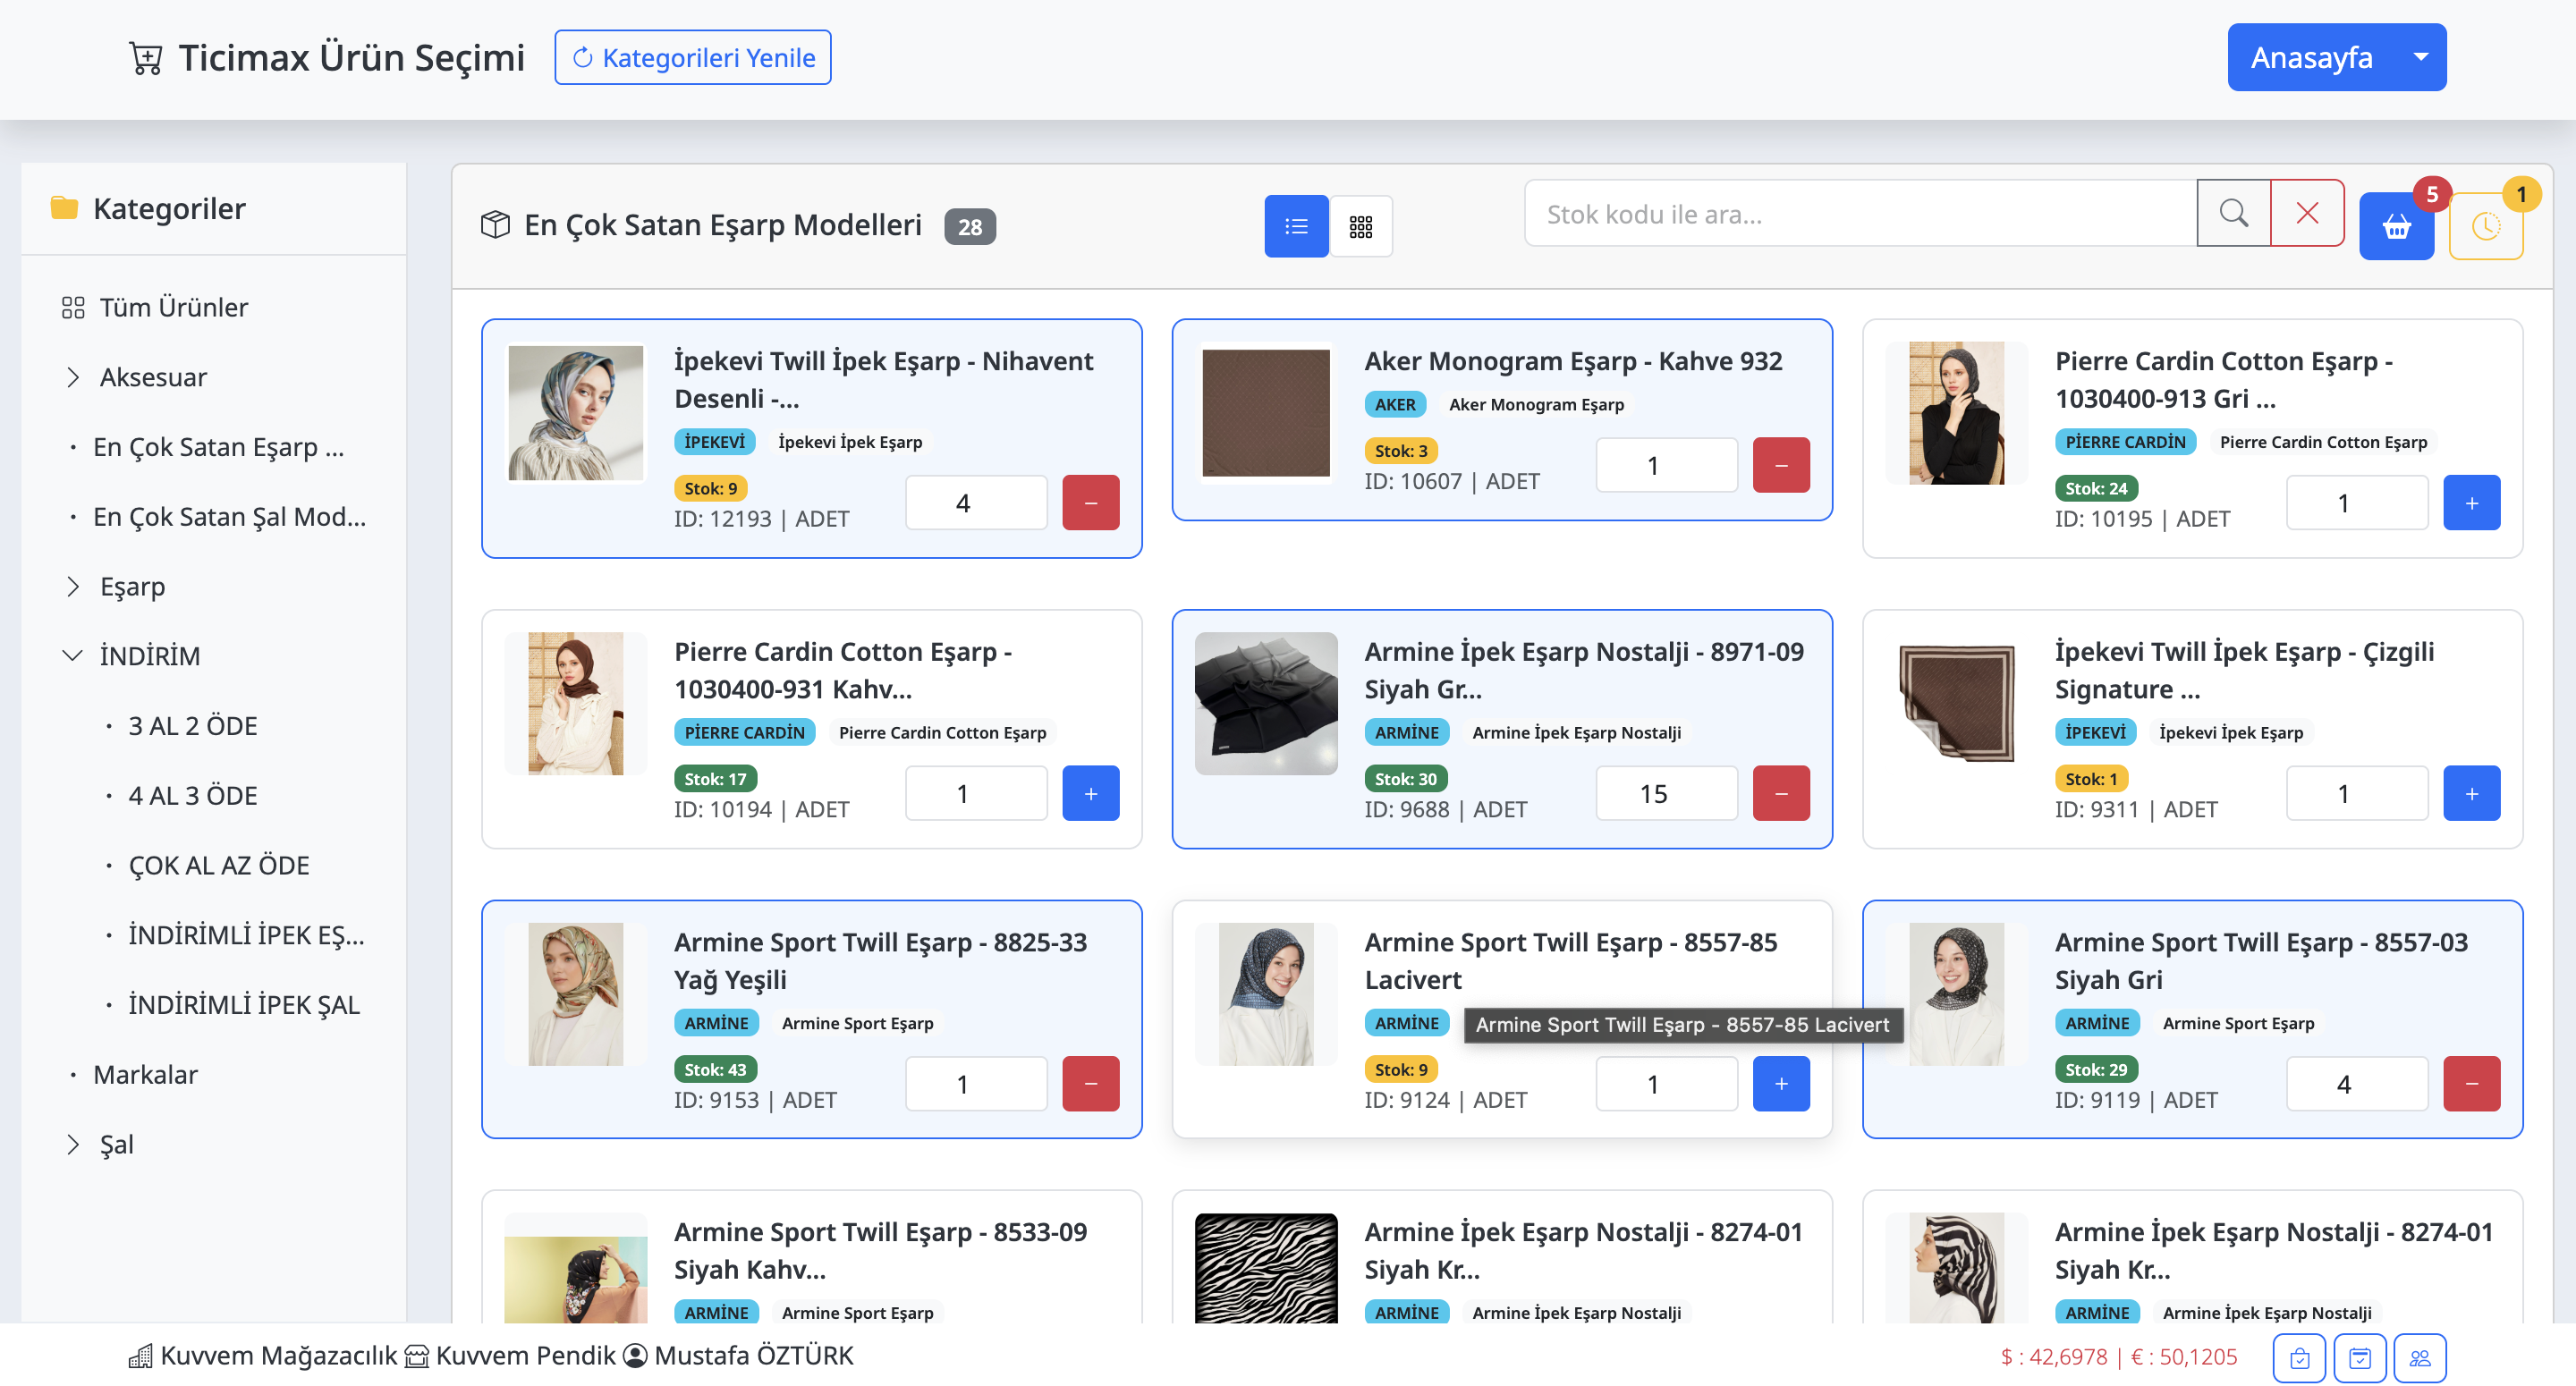2576x1386 pixels.
Task: Click the clock history icon button
Action: (2484, 226)
